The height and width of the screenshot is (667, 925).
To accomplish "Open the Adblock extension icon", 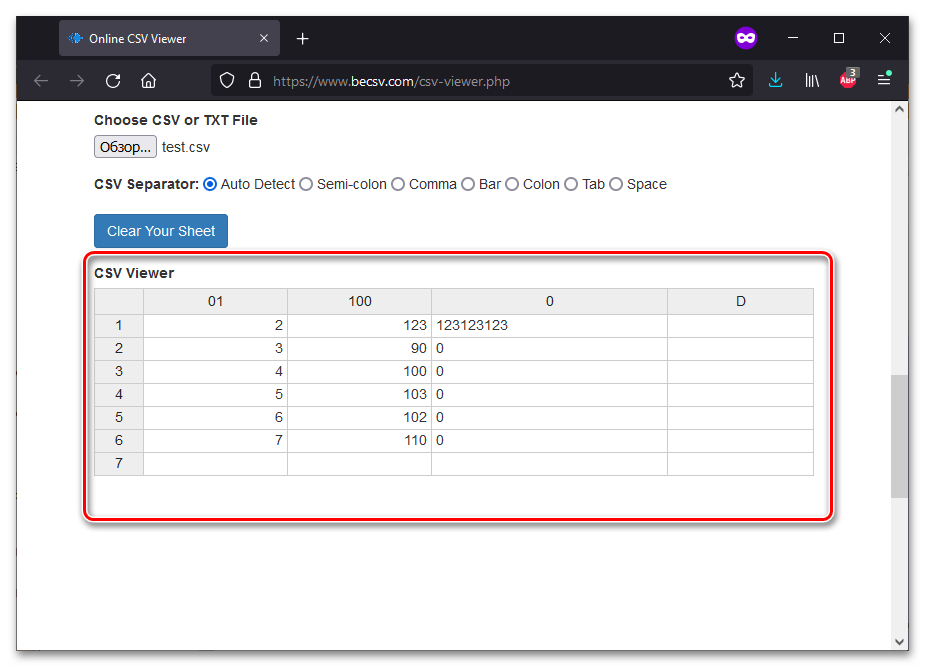I will coord(848,80).
